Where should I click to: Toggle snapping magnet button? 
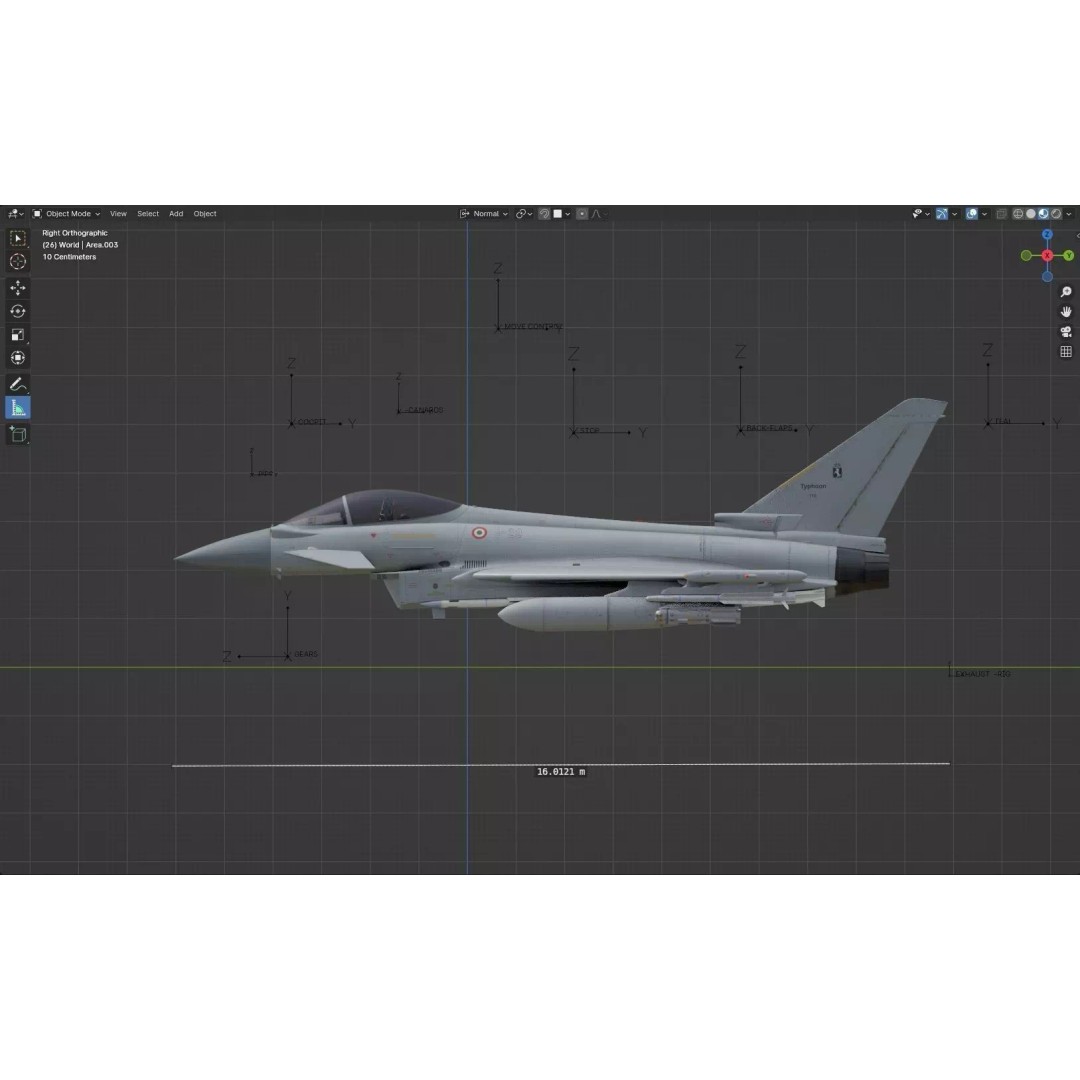[543, 214]
